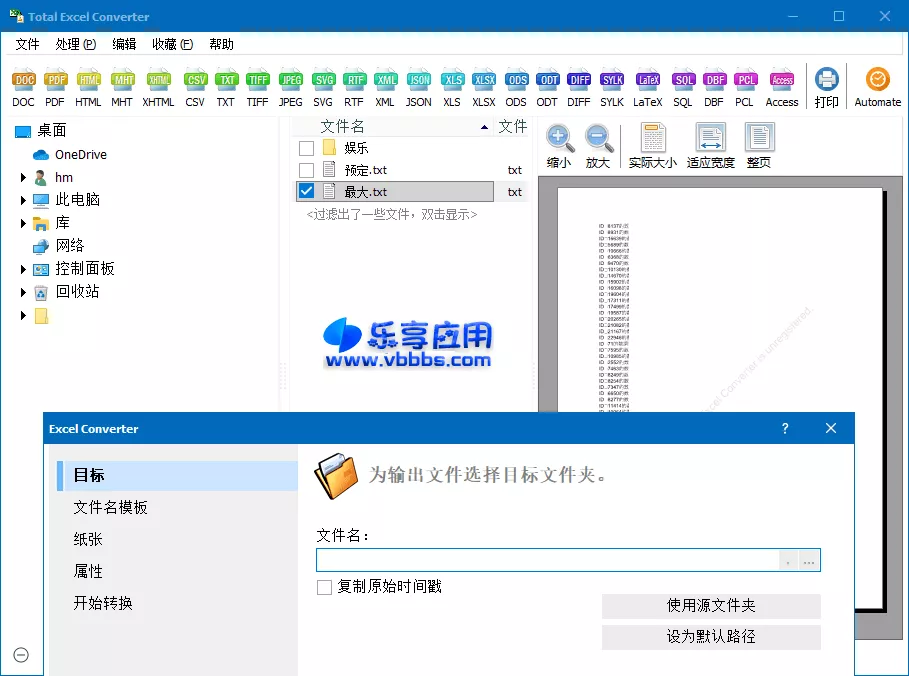Select the XLS format icon
This screenshot has width=909, height=676.
[452, 80]
